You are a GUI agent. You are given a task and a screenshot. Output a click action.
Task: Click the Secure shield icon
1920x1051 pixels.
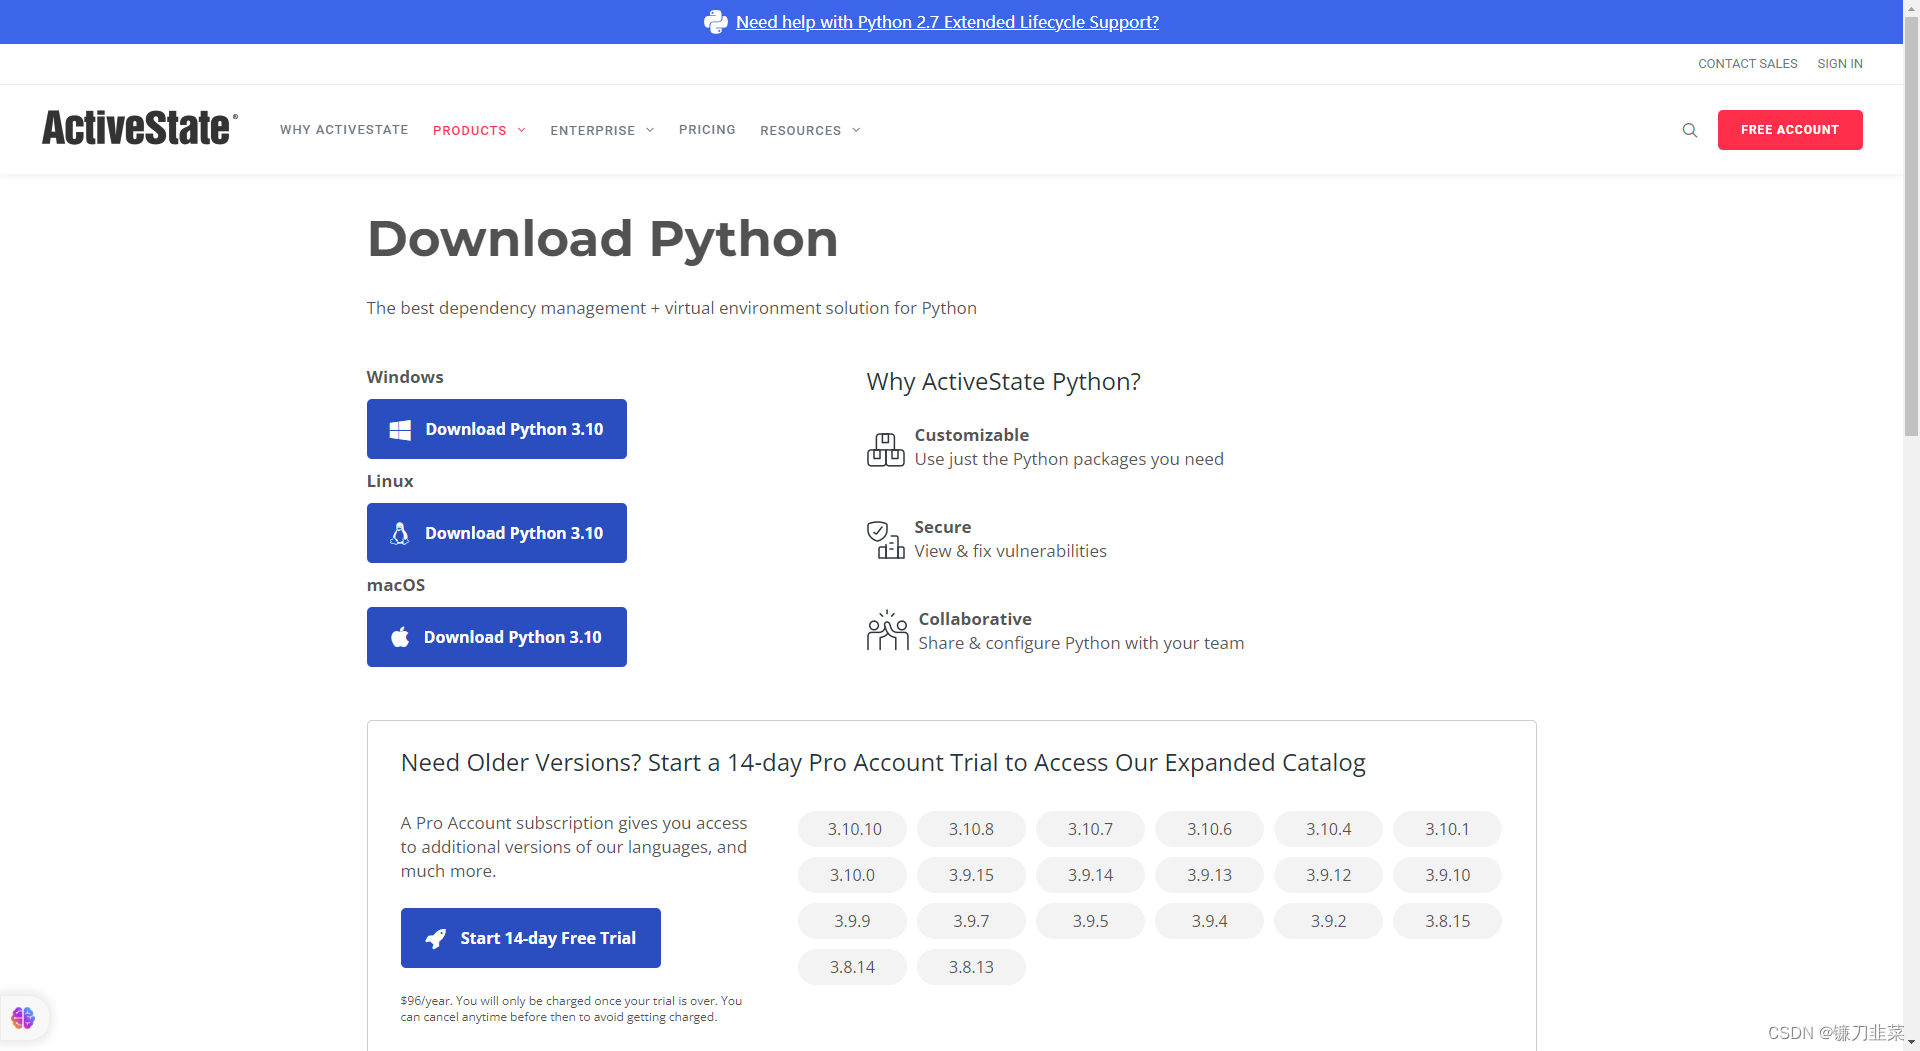[x=885, y=540]
